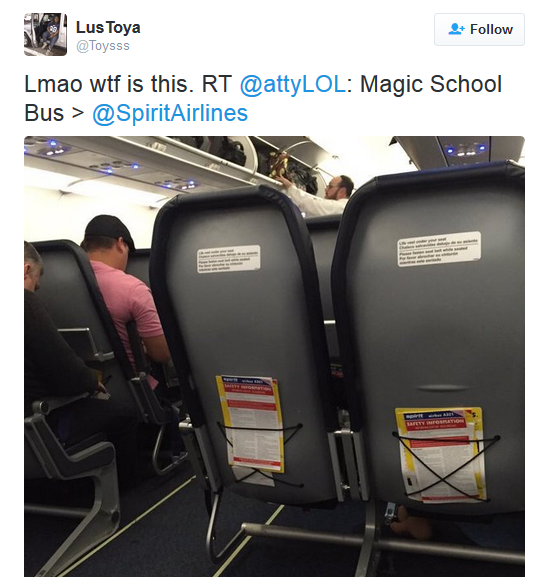This screenshot has height=577, width=549.
Task: Open the Lus Toya display name
Action: [108, 28]
